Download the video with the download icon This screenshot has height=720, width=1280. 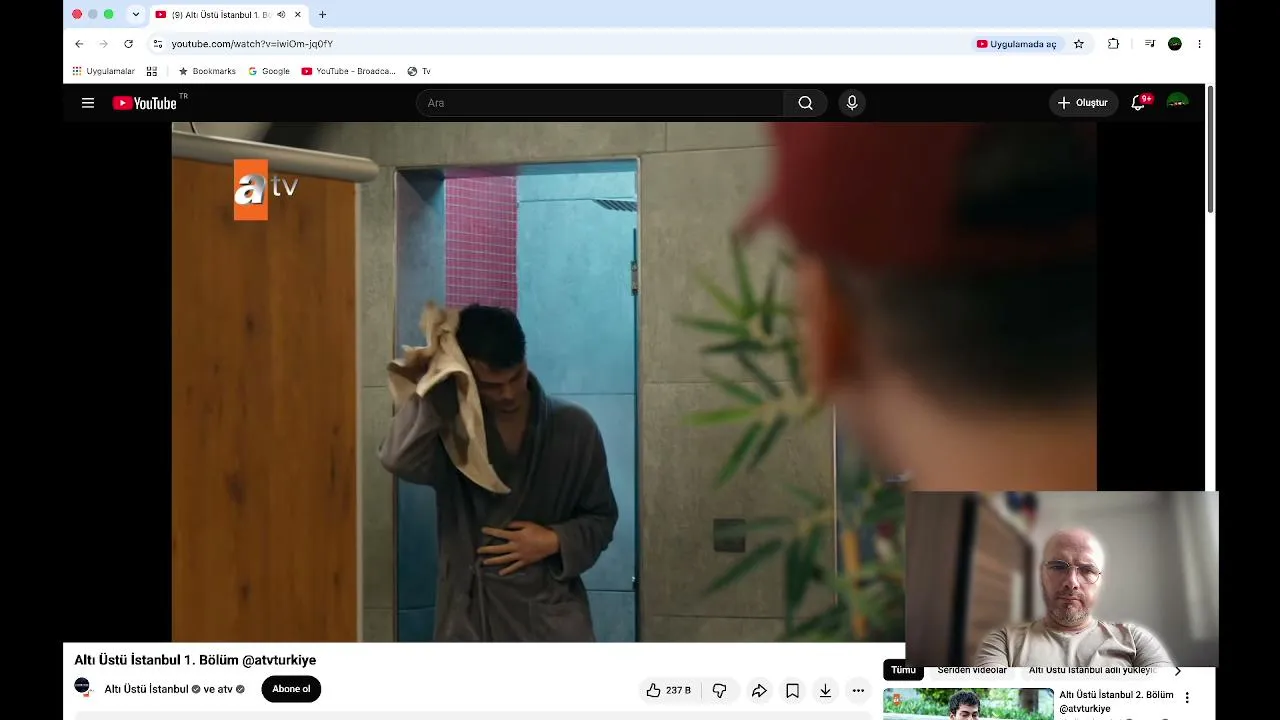825,690
